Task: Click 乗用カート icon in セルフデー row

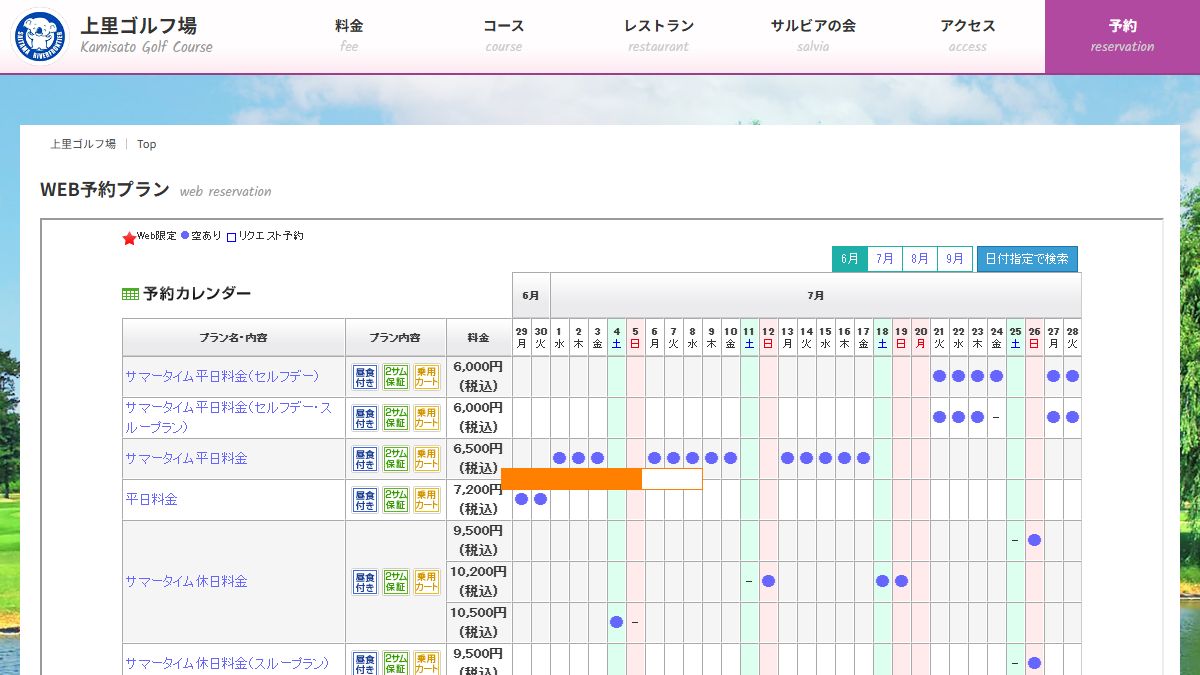Action: (427, 377)
